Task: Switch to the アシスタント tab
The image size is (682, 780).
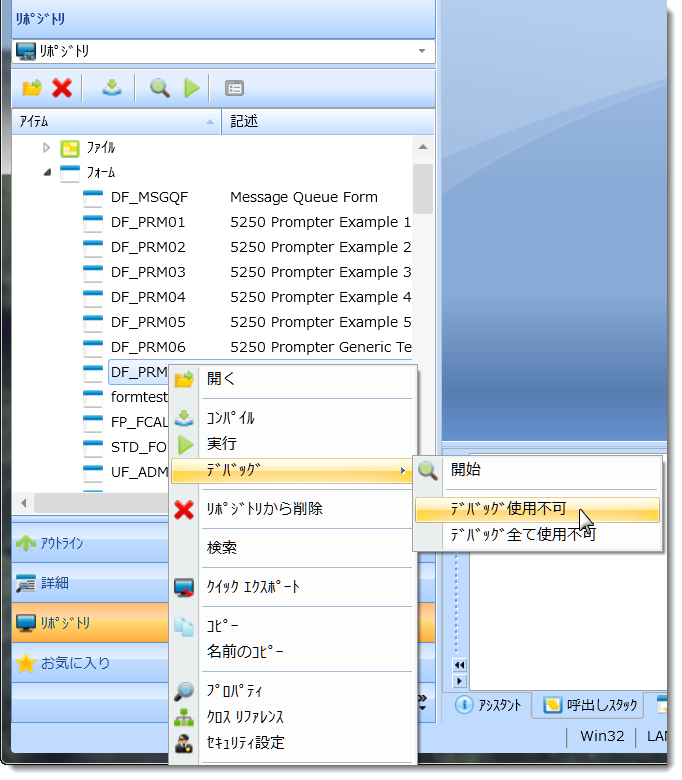Action: (488, 705)
